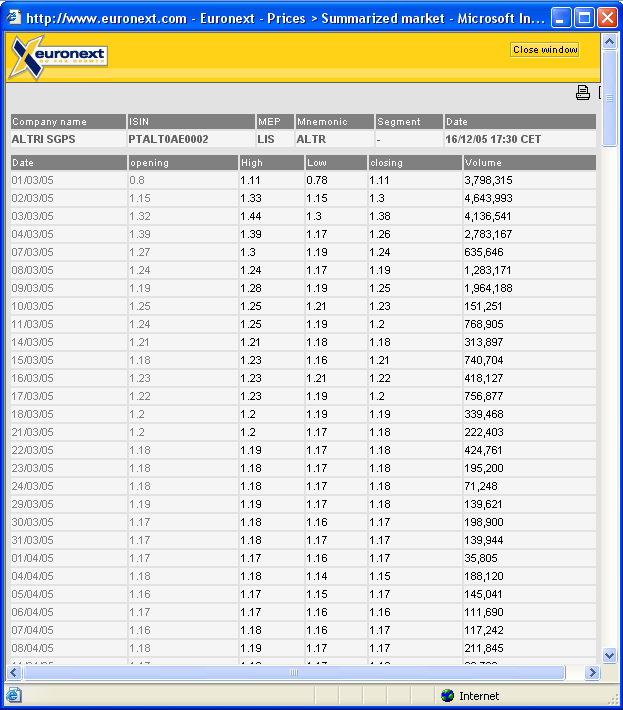The image size is (623, 710).
Task: Select the company name ALTRI SGPS
Action: click(43, 139)
